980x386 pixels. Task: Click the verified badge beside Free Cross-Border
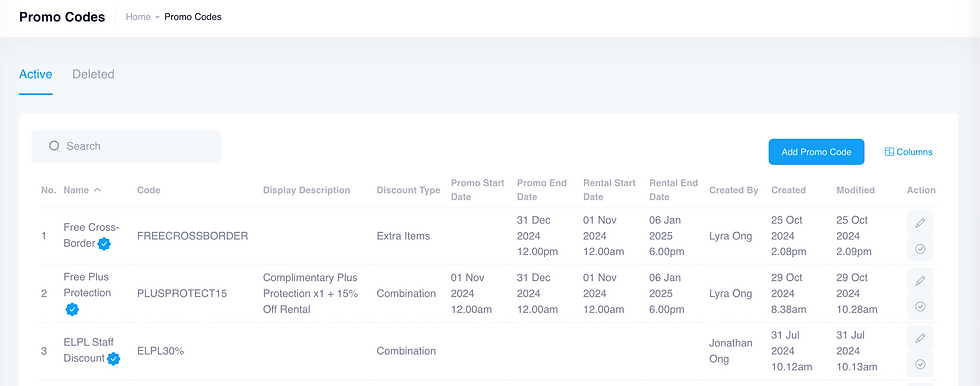104,244
